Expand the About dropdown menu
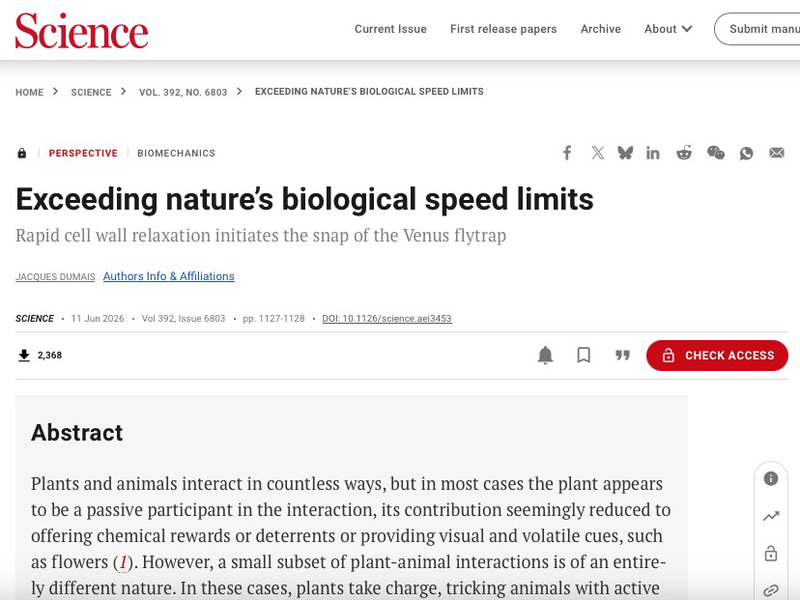 coord(668,29)
